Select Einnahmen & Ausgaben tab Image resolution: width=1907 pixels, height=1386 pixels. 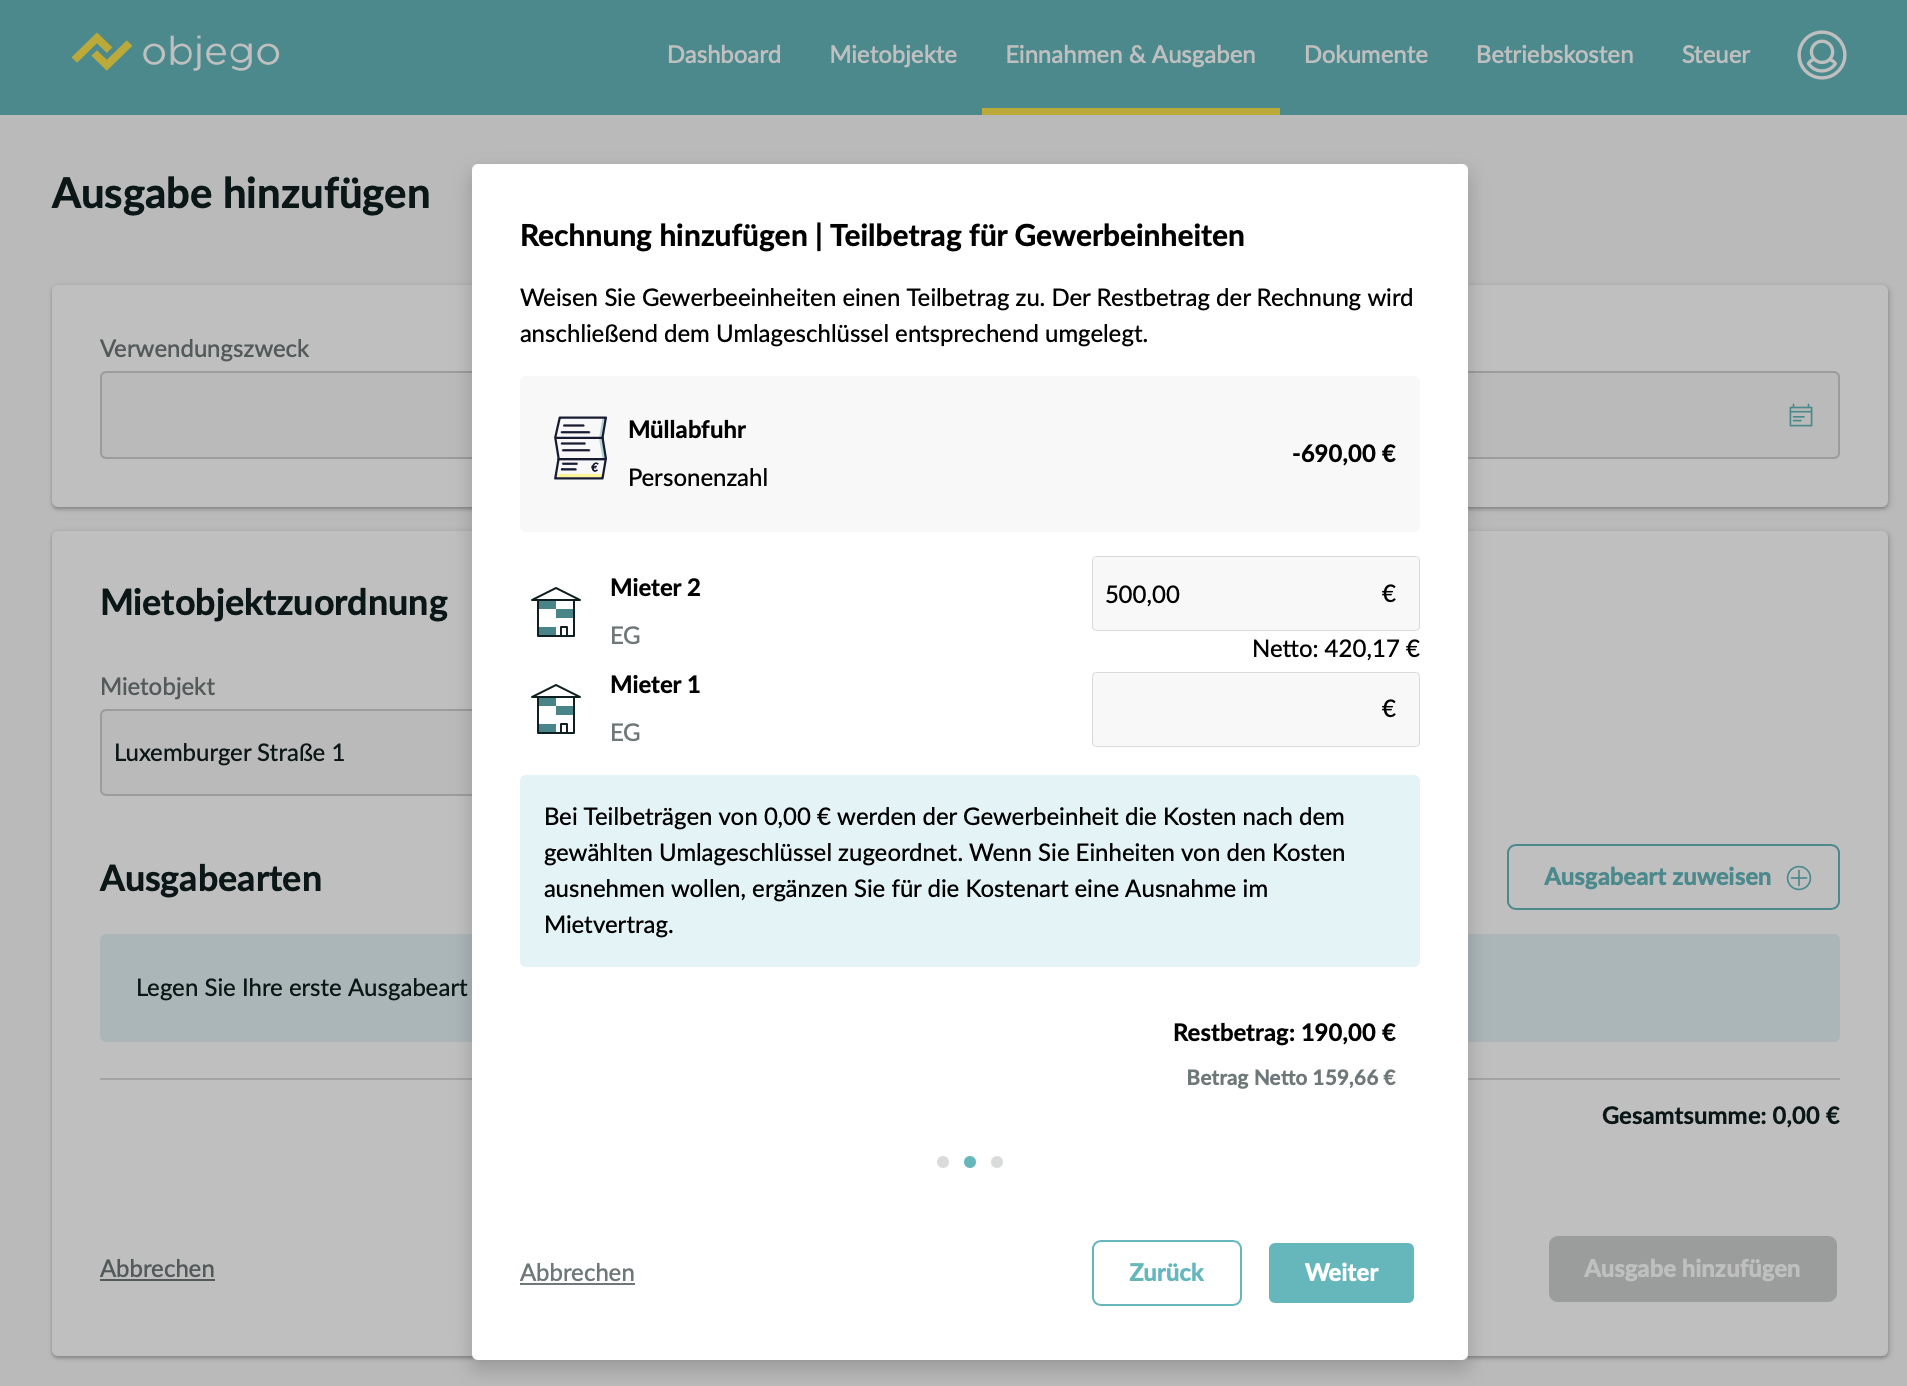(1130, 55)
